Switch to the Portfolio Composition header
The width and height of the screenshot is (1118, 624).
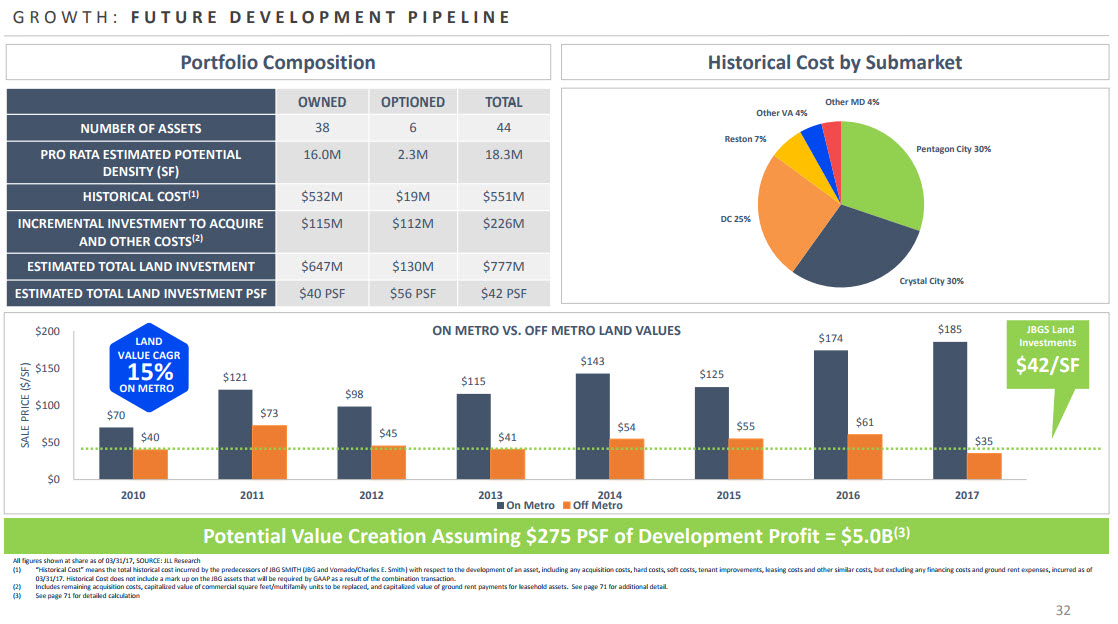point(277,62)
